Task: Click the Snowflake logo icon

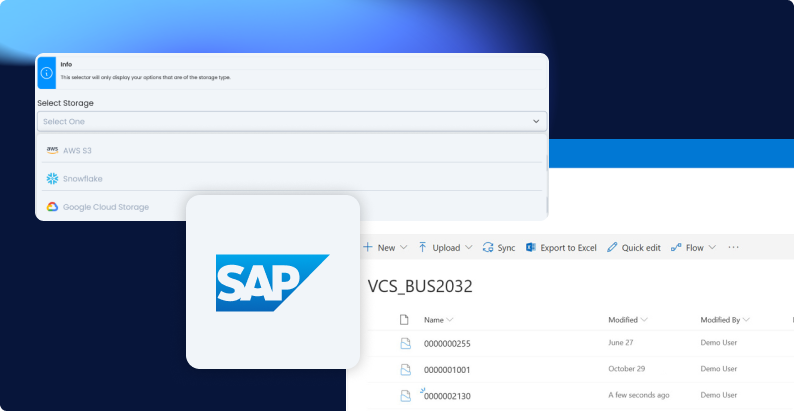Action: 52,179
